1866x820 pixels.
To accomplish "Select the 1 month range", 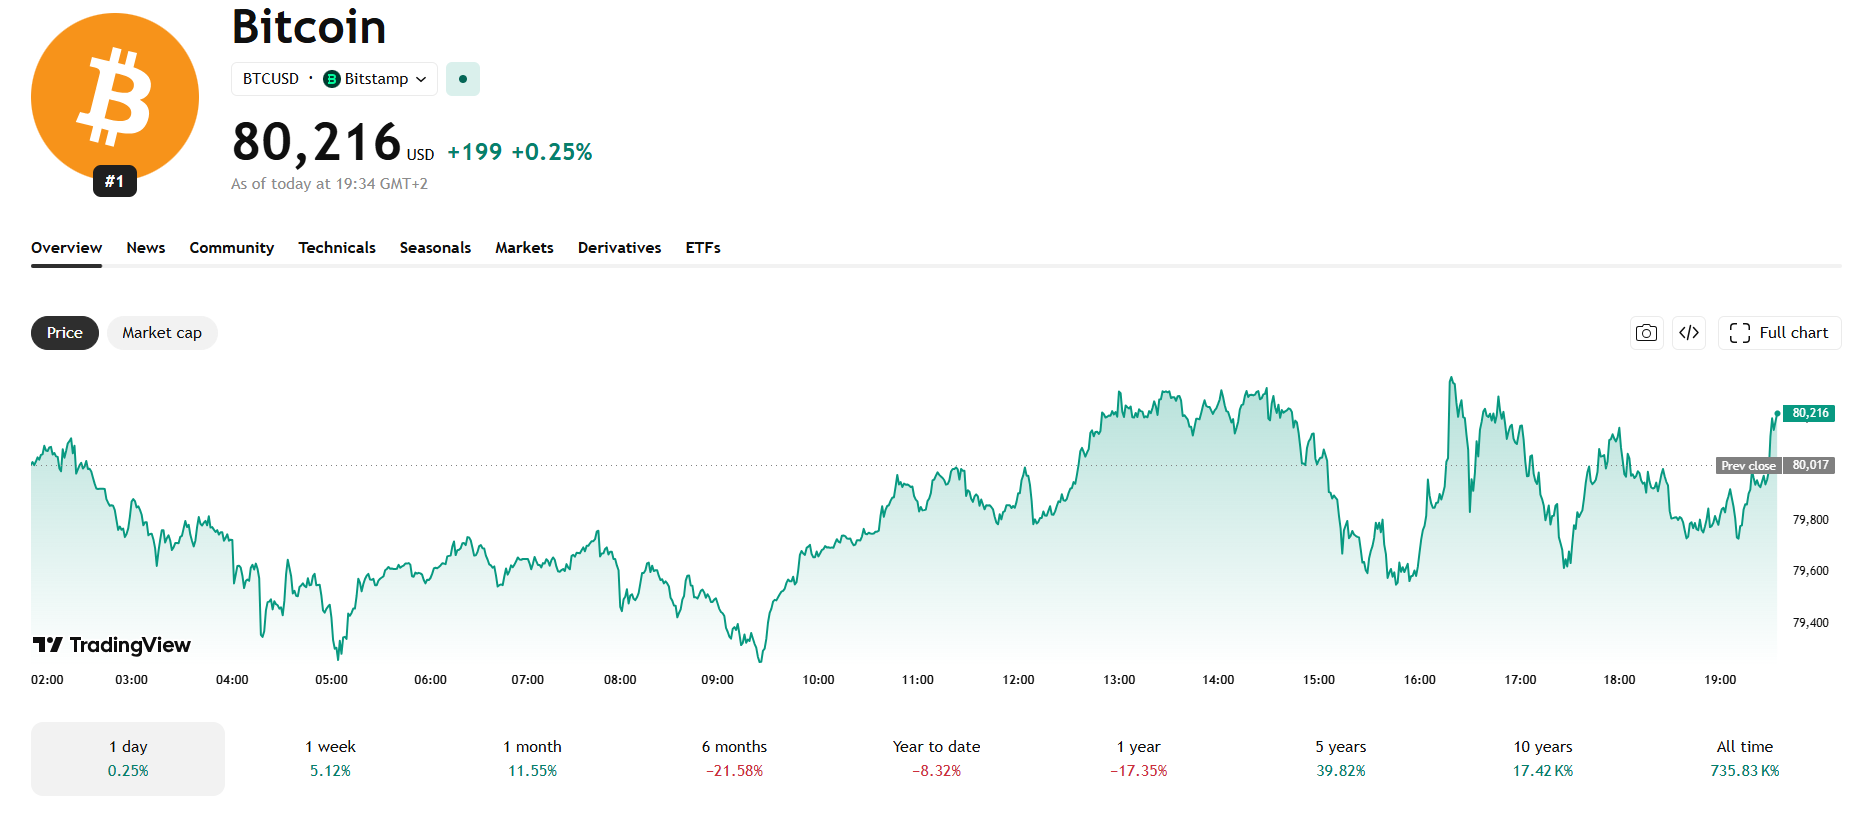I will point(532,759).
